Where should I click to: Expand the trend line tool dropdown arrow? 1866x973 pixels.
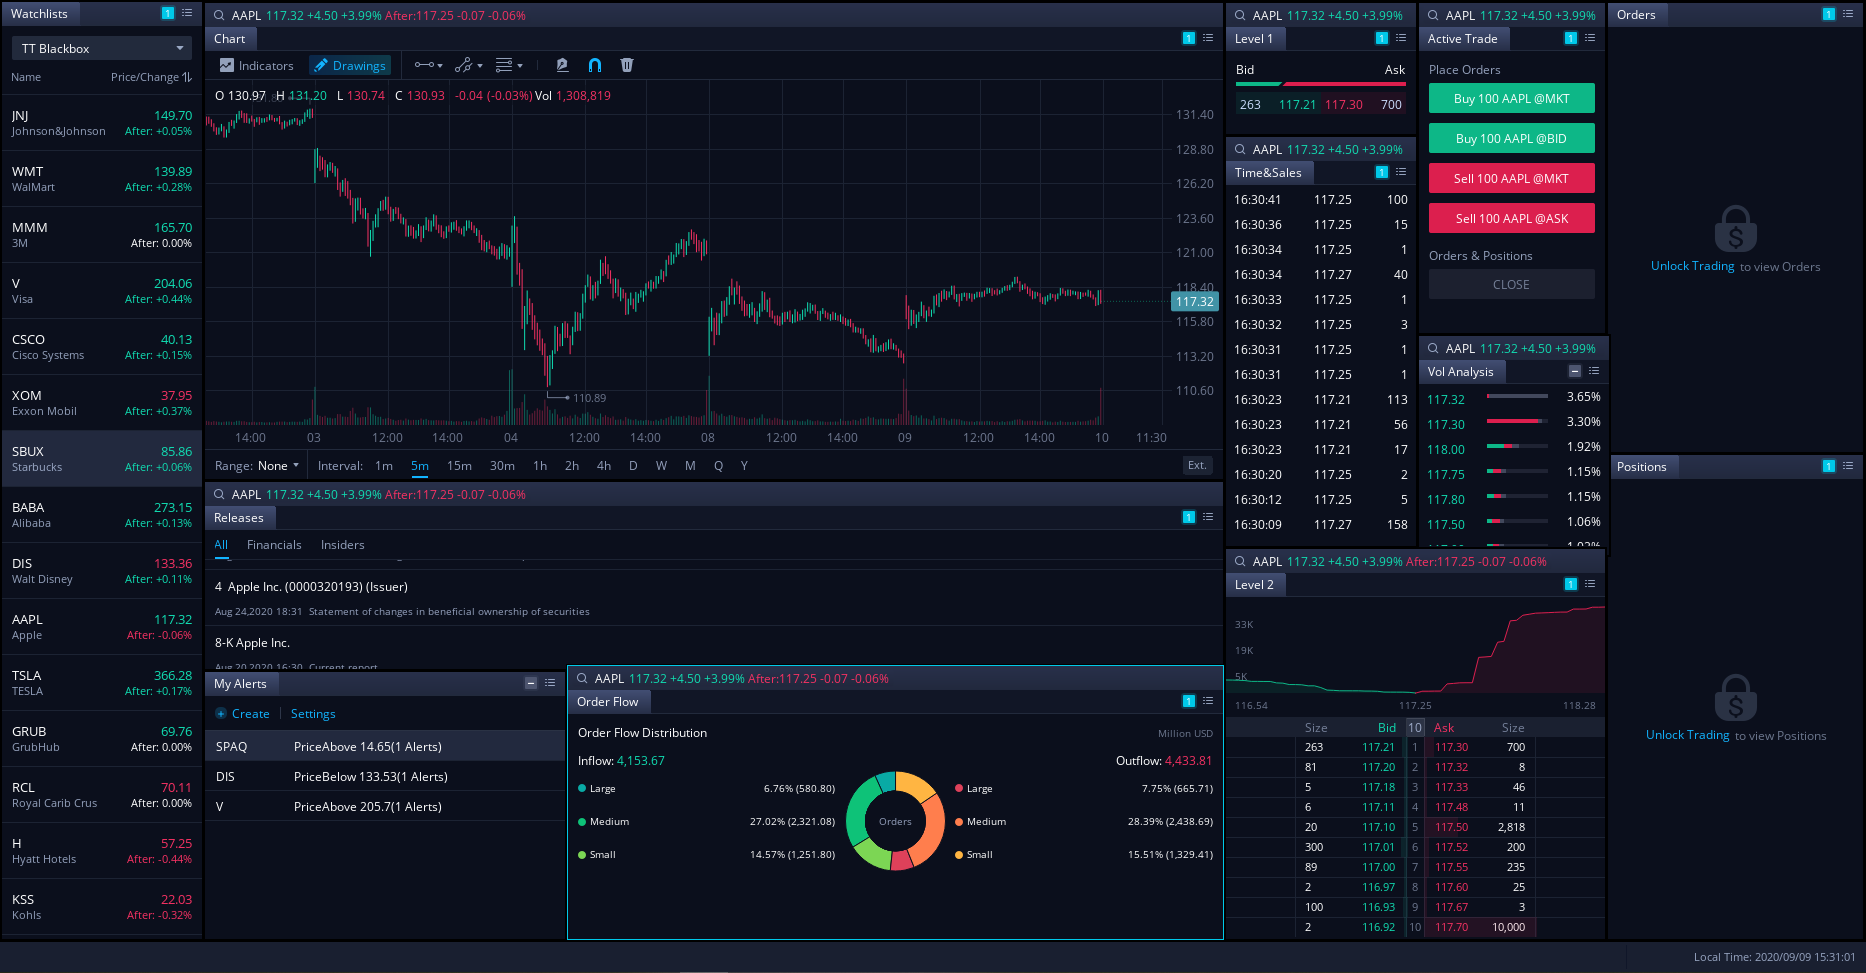pos(440,66)
